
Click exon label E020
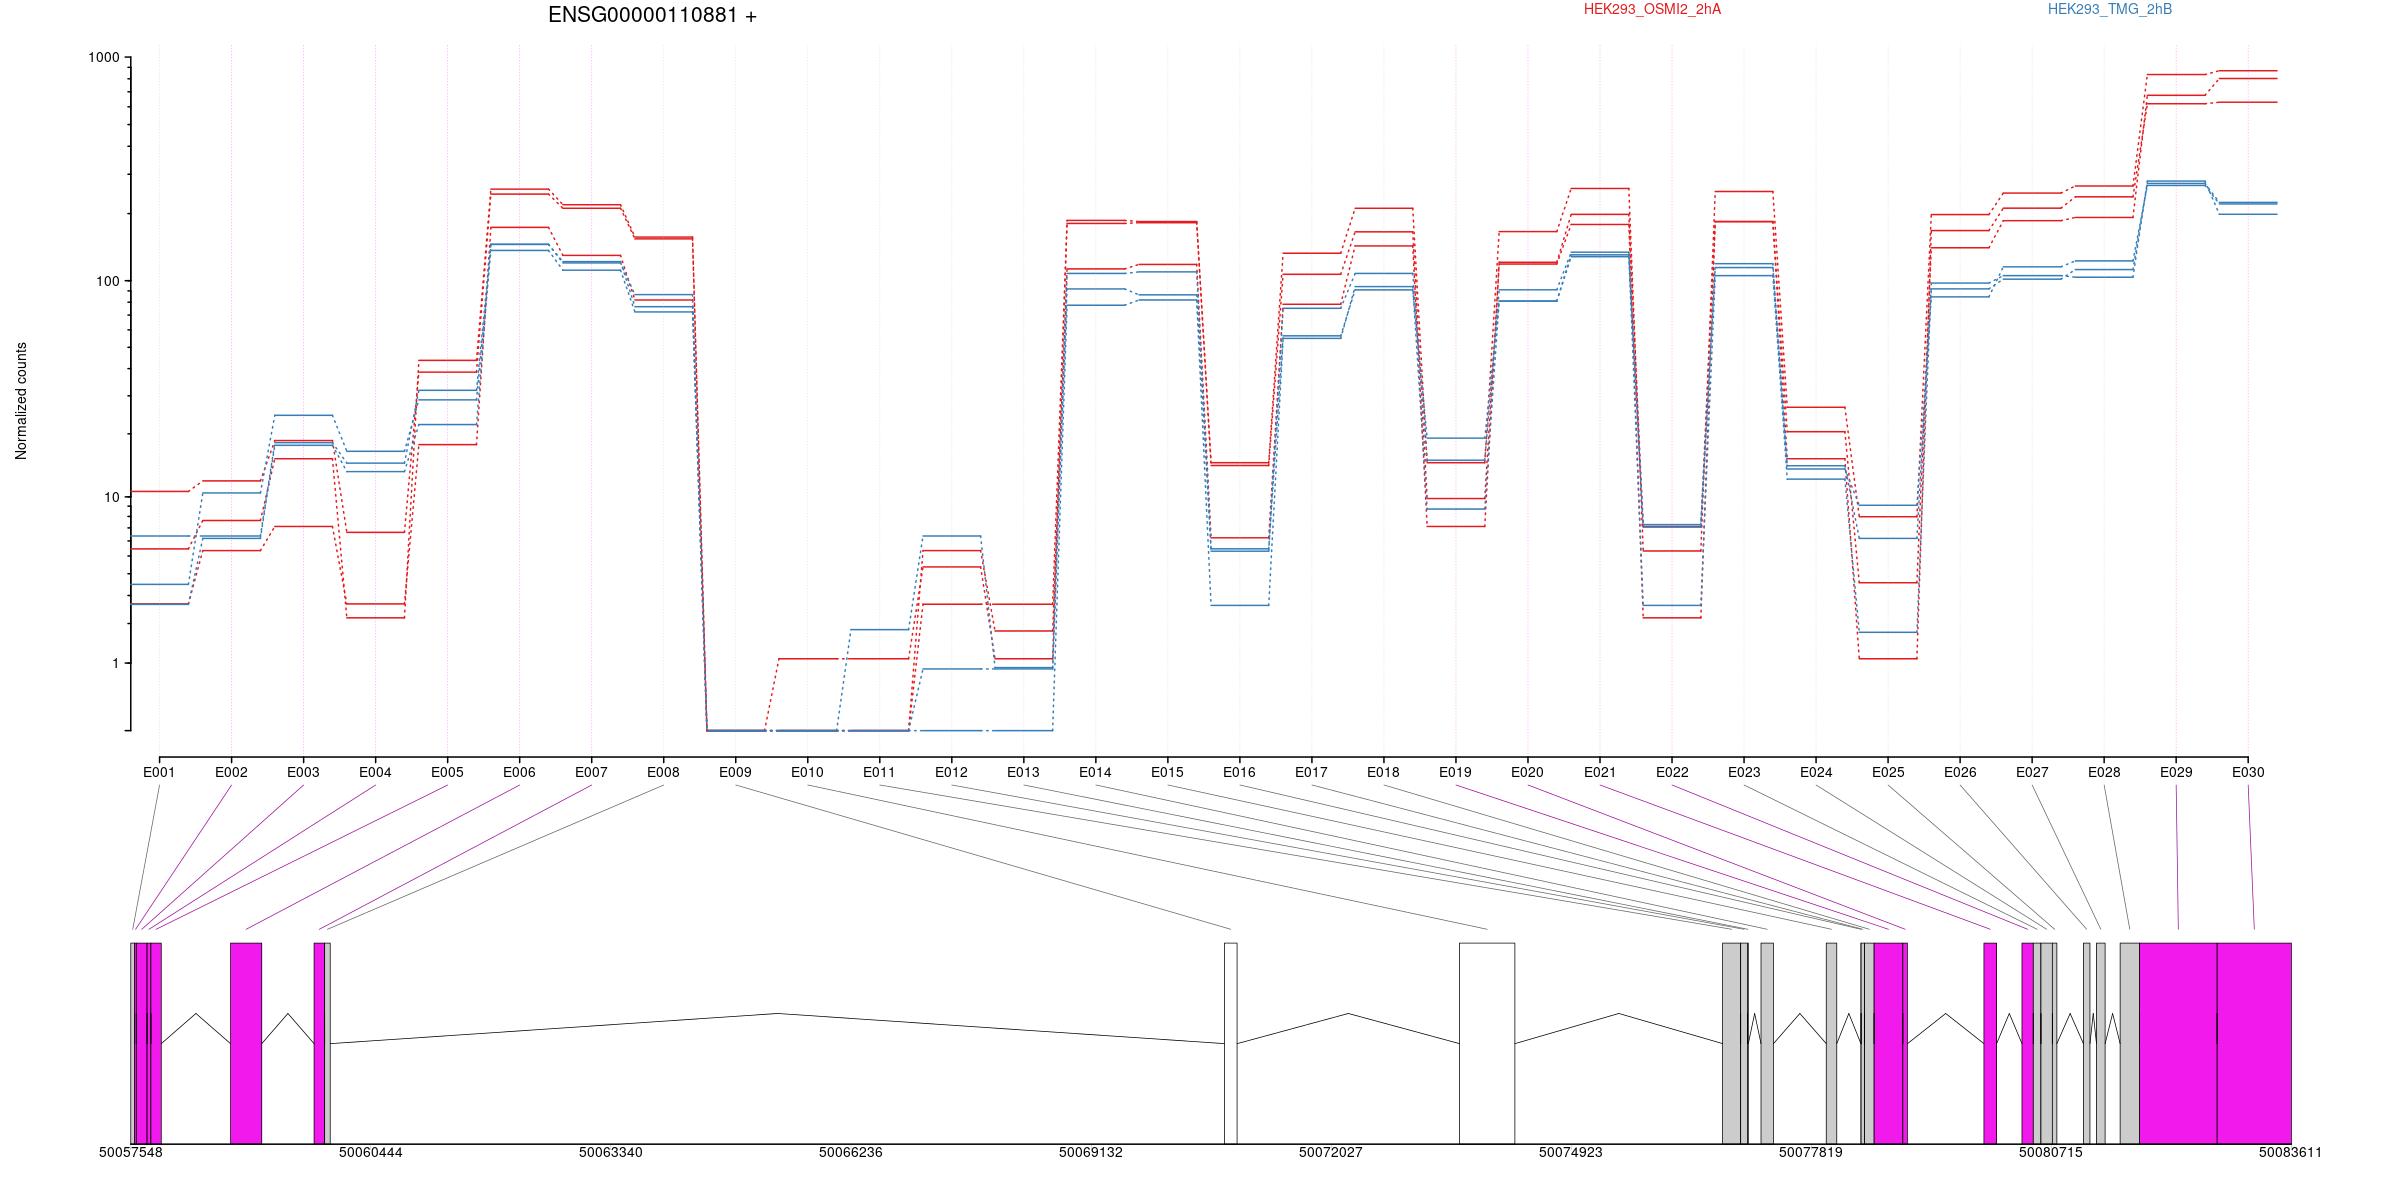[1527, 772]
